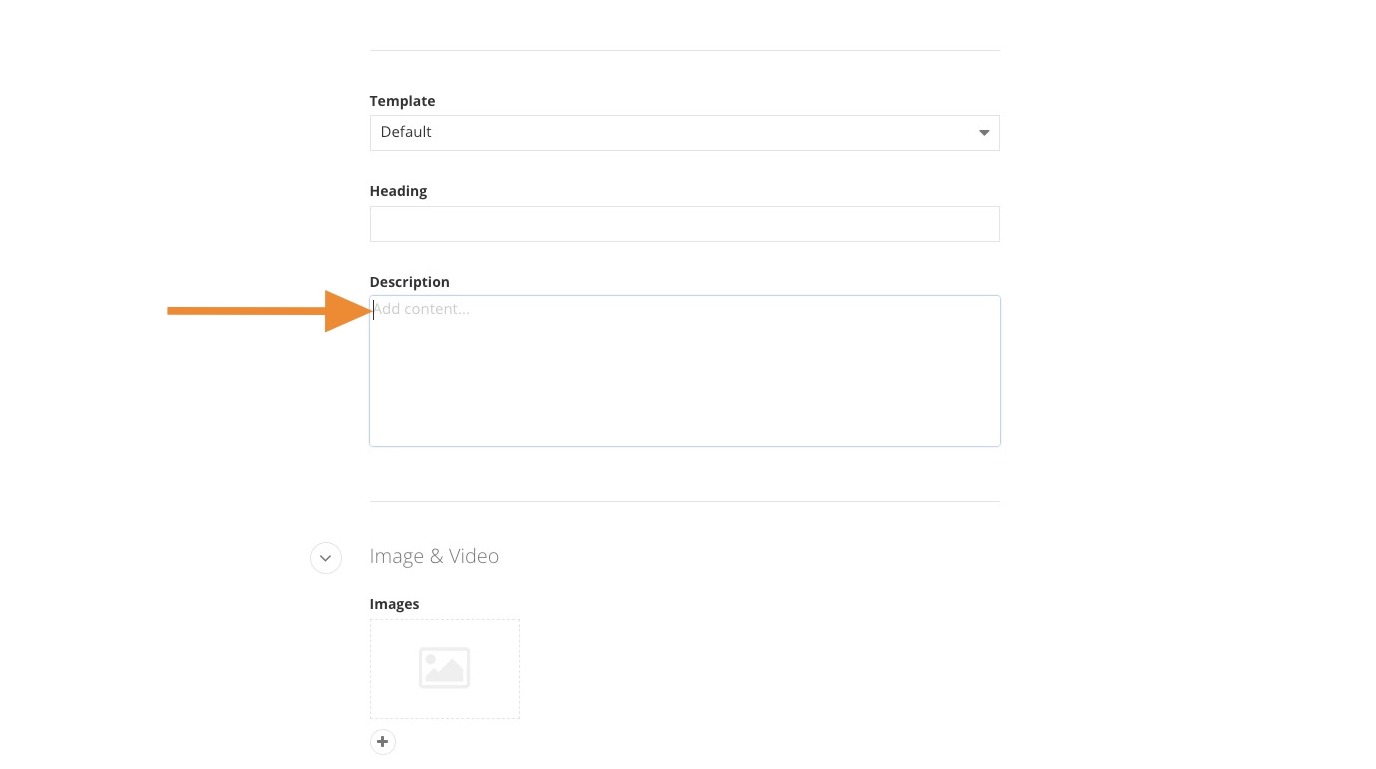Image resolution: width=1376 pixels, height=769 pixels.
Task: Click the picture icon inside image placeholder
Action: [444, 668]
